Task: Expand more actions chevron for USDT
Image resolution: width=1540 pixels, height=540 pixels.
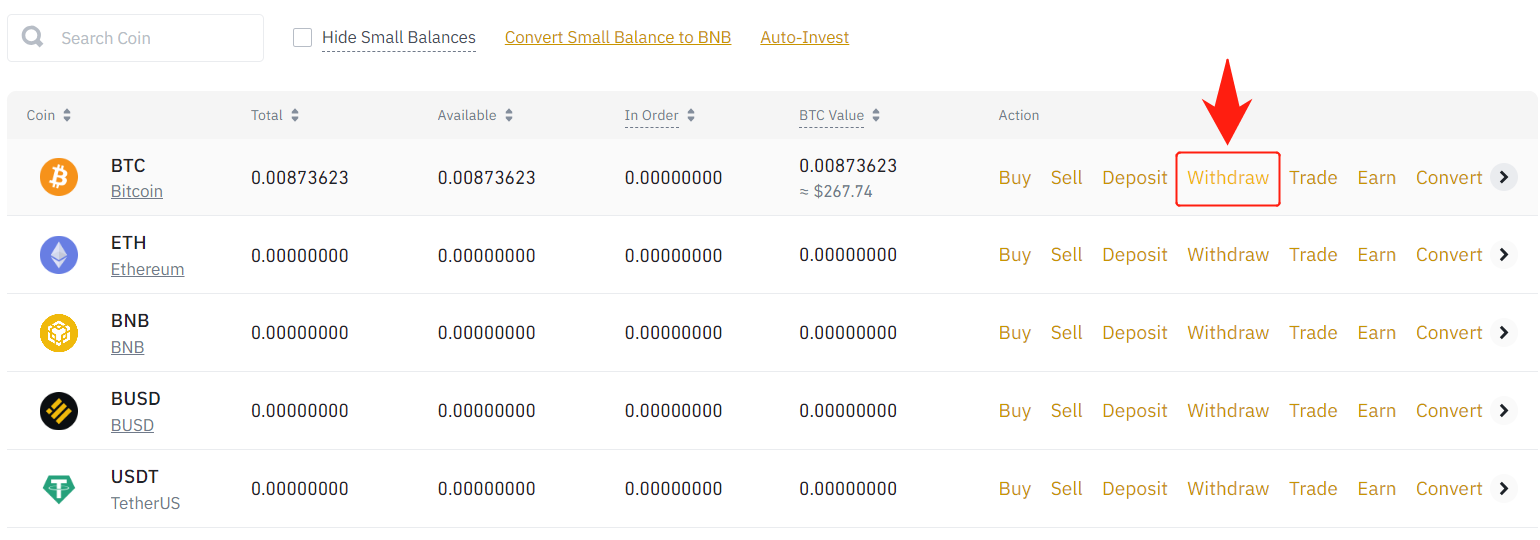Action: click(x=1504, y=489)
